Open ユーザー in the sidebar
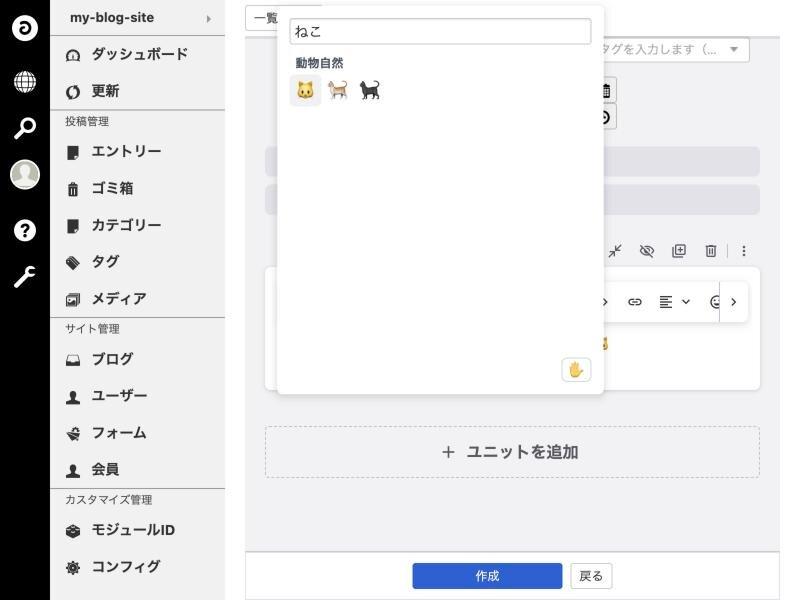Image resolution: width=800 pixels, height=600 pixels. (138, 396)
